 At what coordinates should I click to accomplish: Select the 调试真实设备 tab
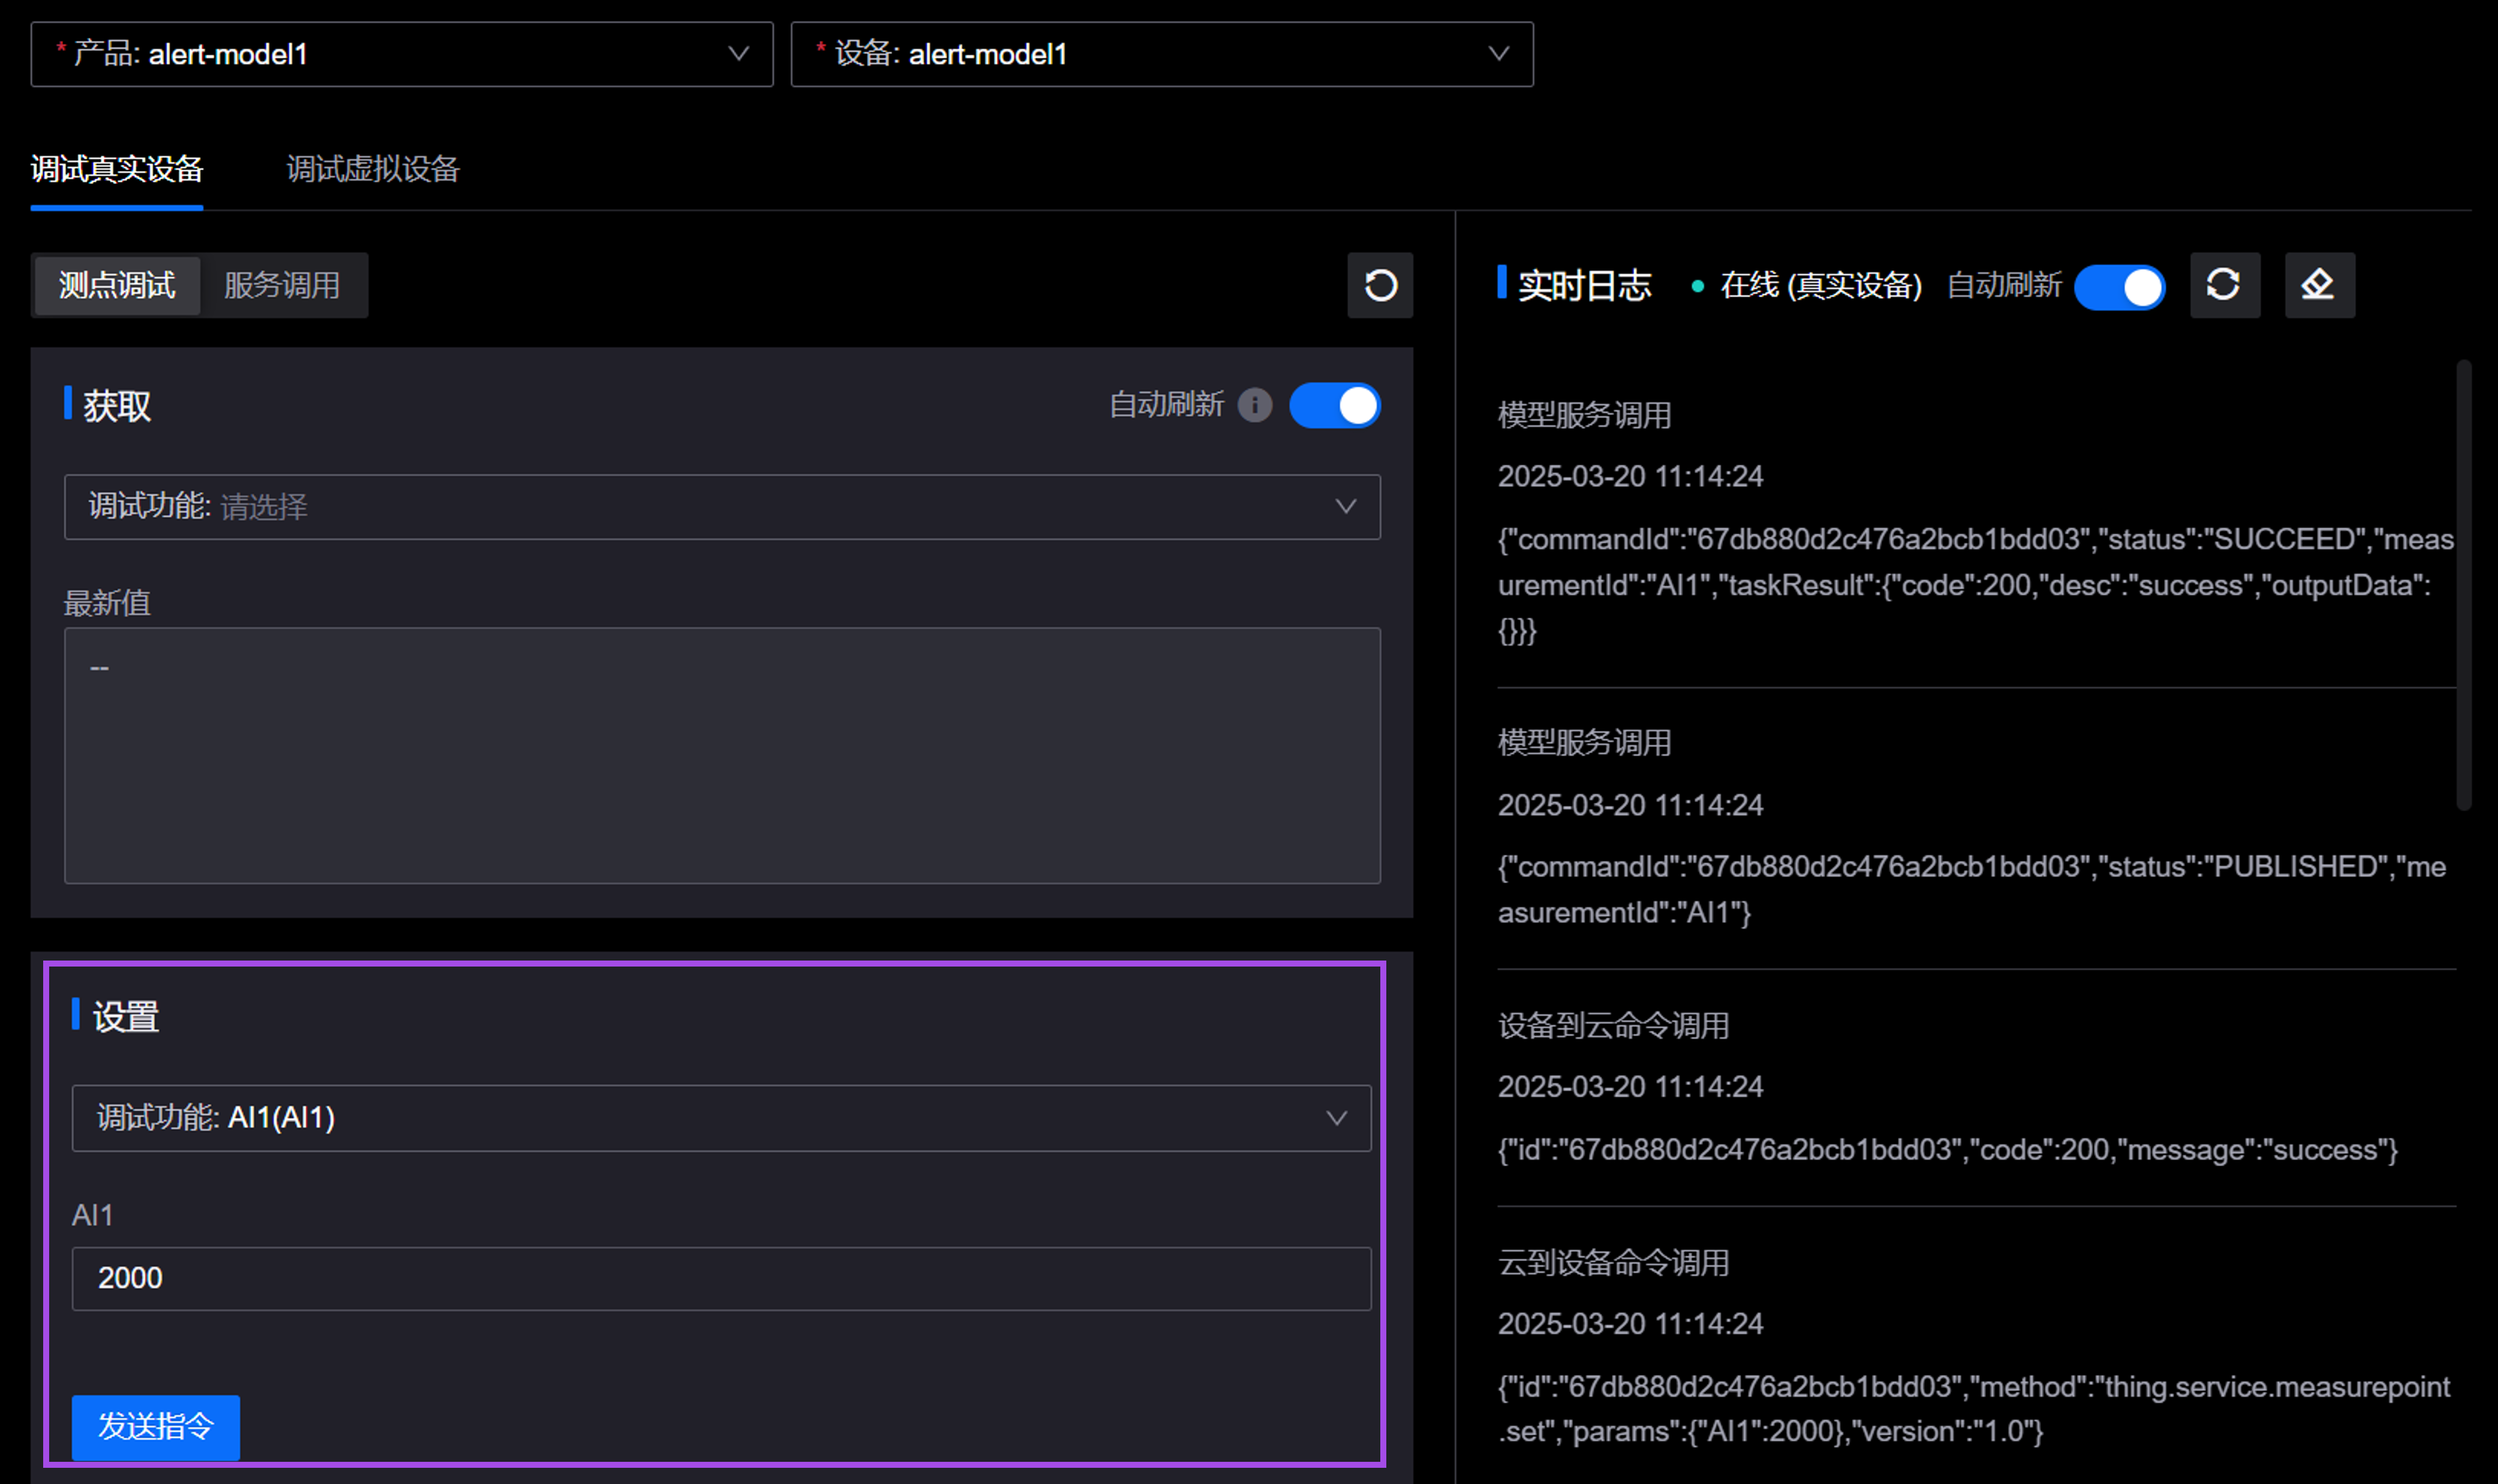(x=116, y=169)
